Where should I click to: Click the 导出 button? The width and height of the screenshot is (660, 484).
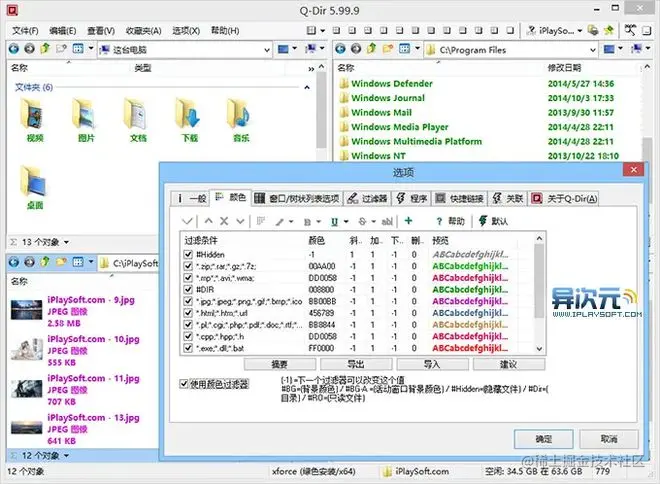(x=356, y=364)
